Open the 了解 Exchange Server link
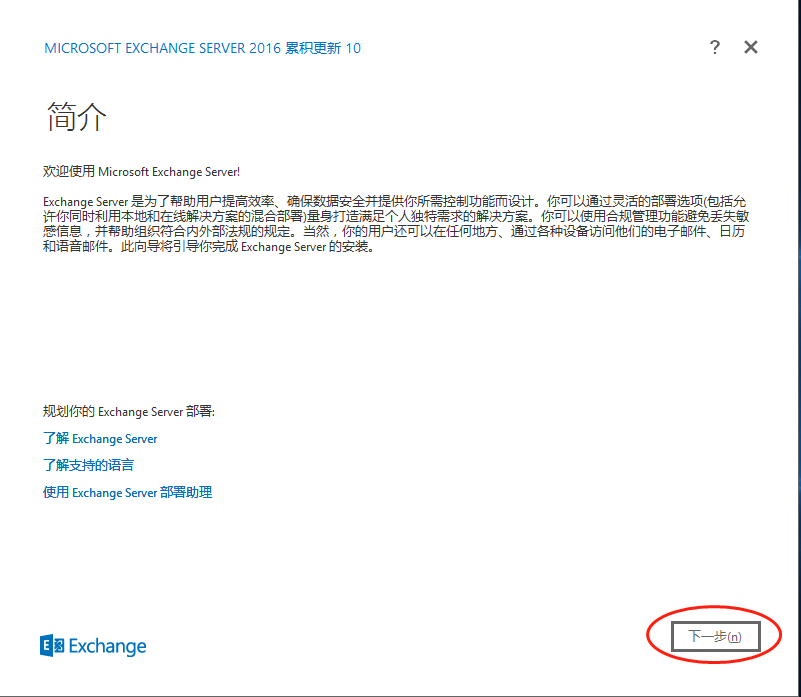 100,438
